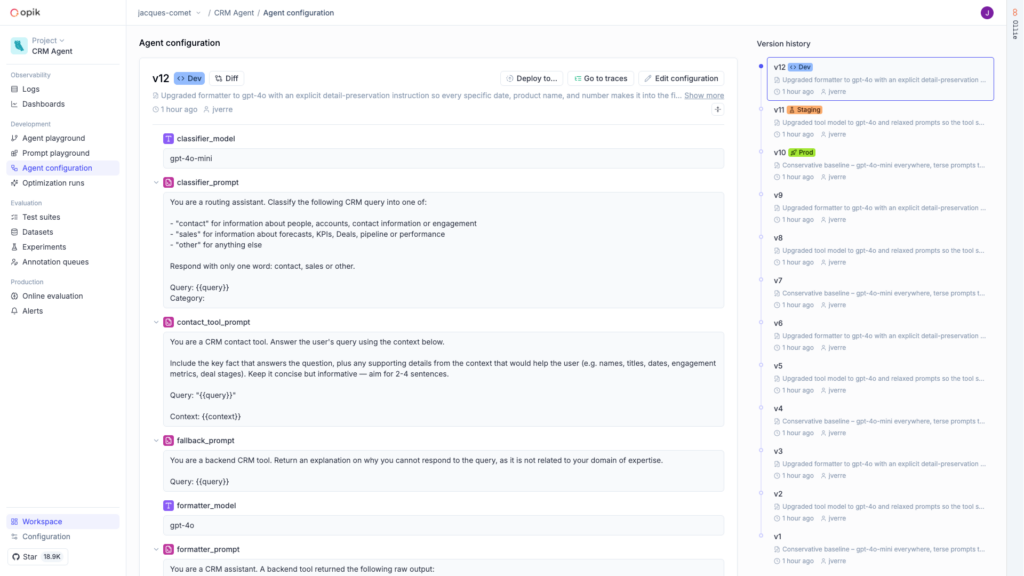Click the Annotation queues sidebar icon

pyautogui.click(x=15, y=262)
